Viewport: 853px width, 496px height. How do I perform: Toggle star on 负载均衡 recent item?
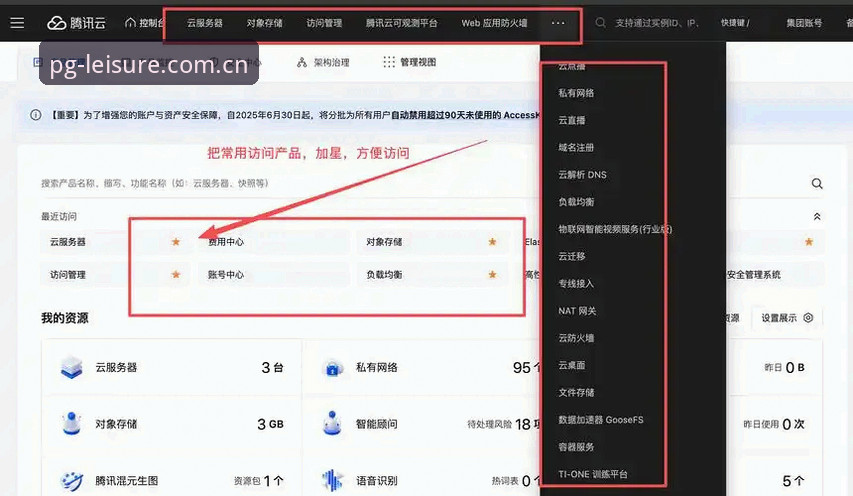pyautogui.click(x=492, y=275)
